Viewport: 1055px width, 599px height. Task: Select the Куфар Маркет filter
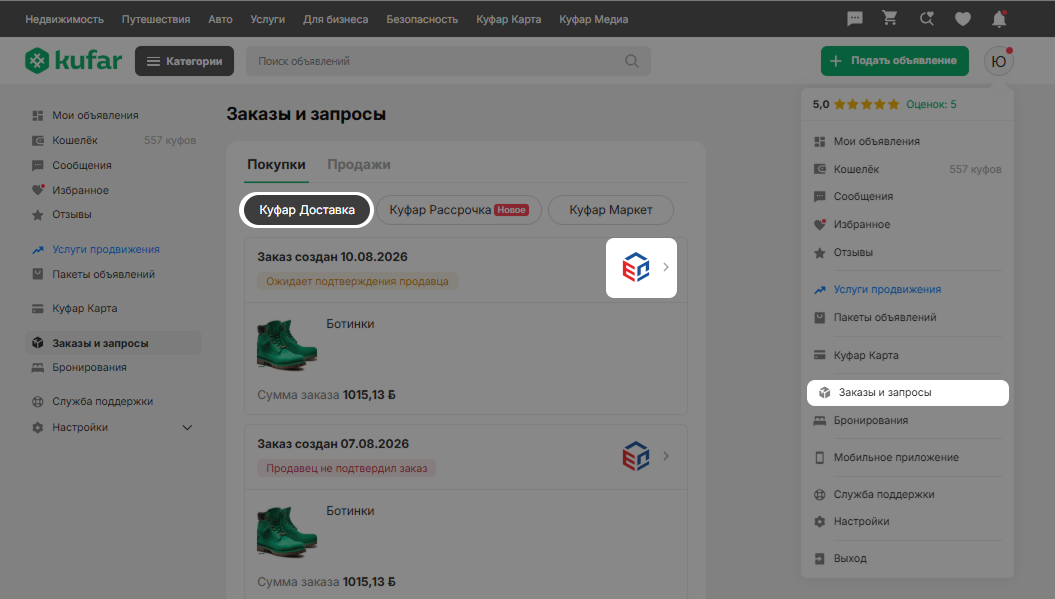611,210
